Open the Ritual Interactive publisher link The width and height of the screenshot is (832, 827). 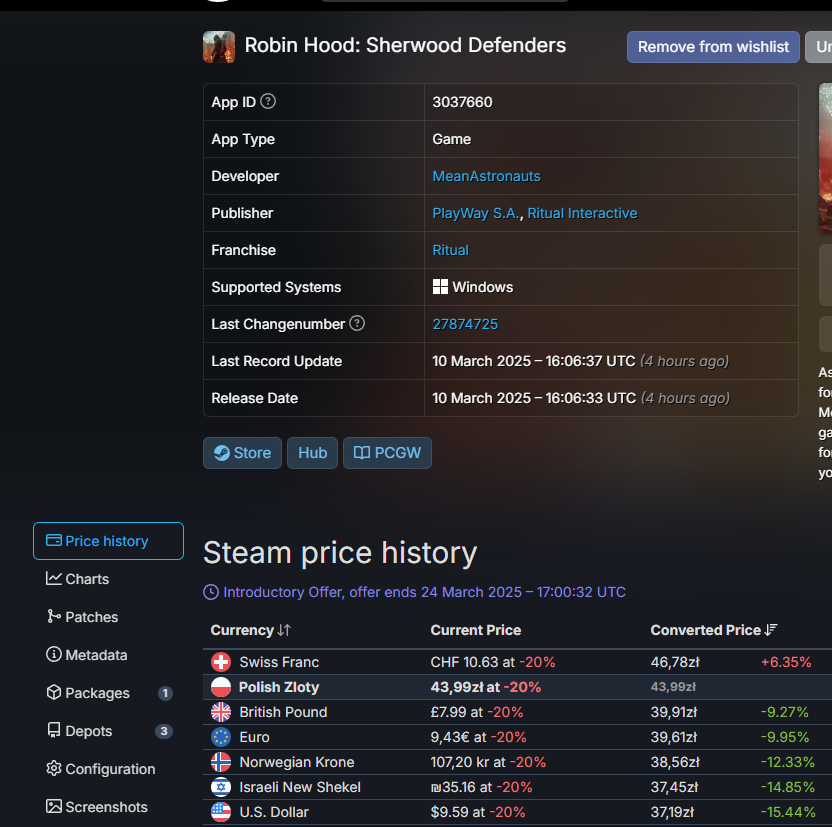[582, 213]
